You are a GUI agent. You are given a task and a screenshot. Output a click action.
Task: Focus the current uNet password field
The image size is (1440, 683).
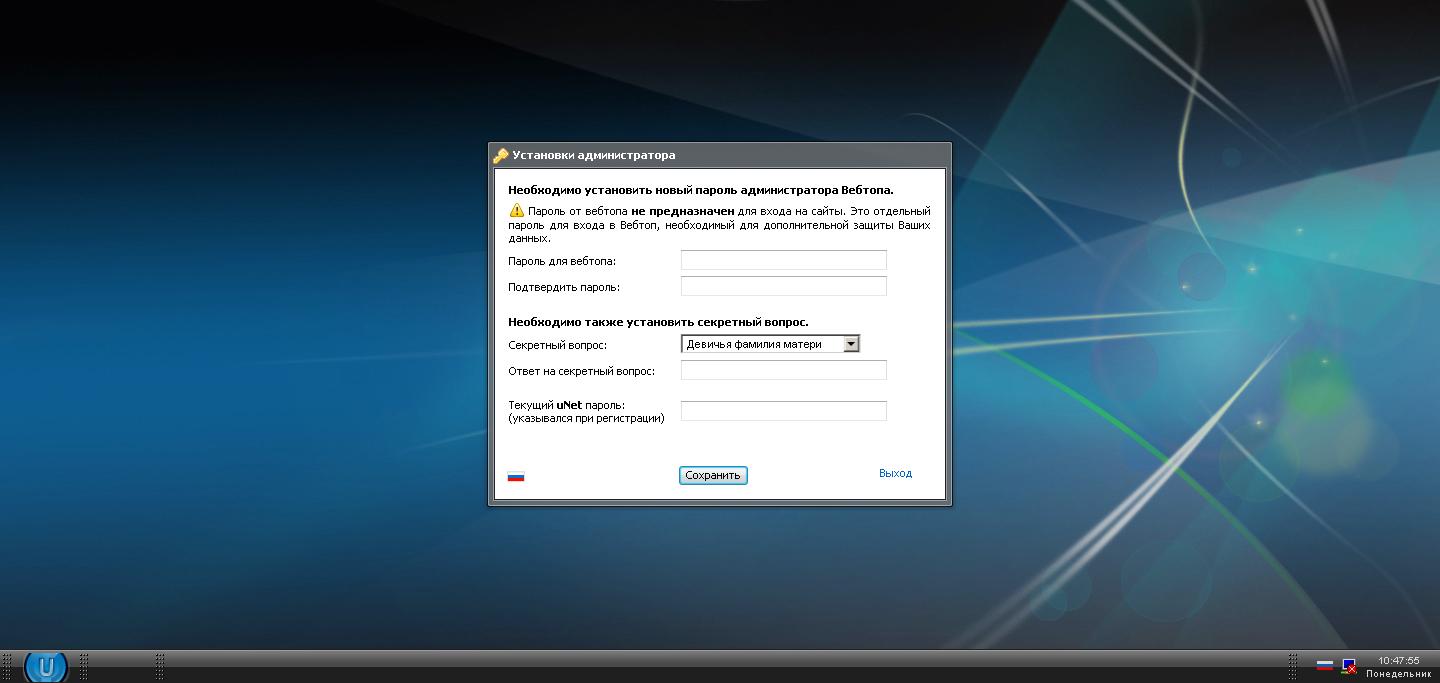click(x=783, y=411)
